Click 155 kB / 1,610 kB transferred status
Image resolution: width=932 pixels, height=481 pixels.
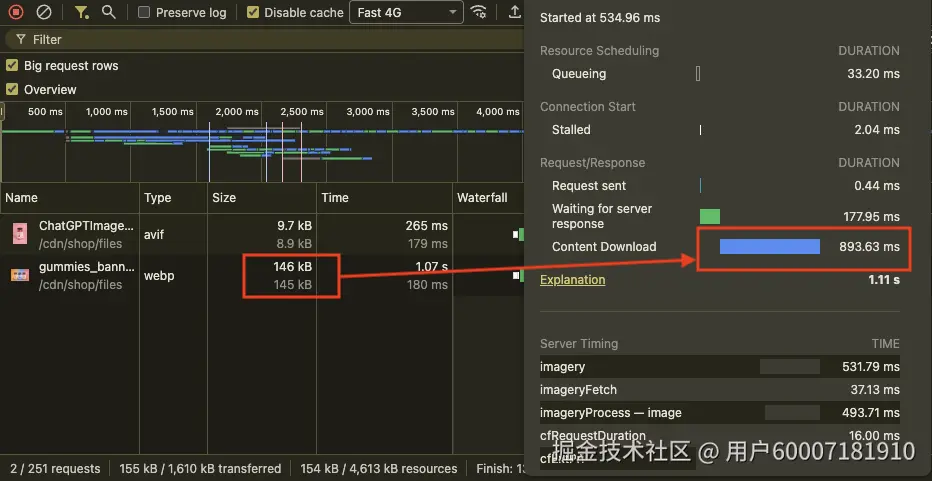point(200,469)
